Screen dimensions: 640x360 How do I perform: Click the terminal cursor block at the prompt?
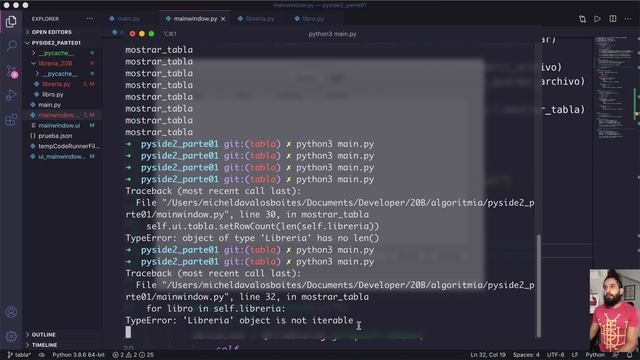point(128,332)
